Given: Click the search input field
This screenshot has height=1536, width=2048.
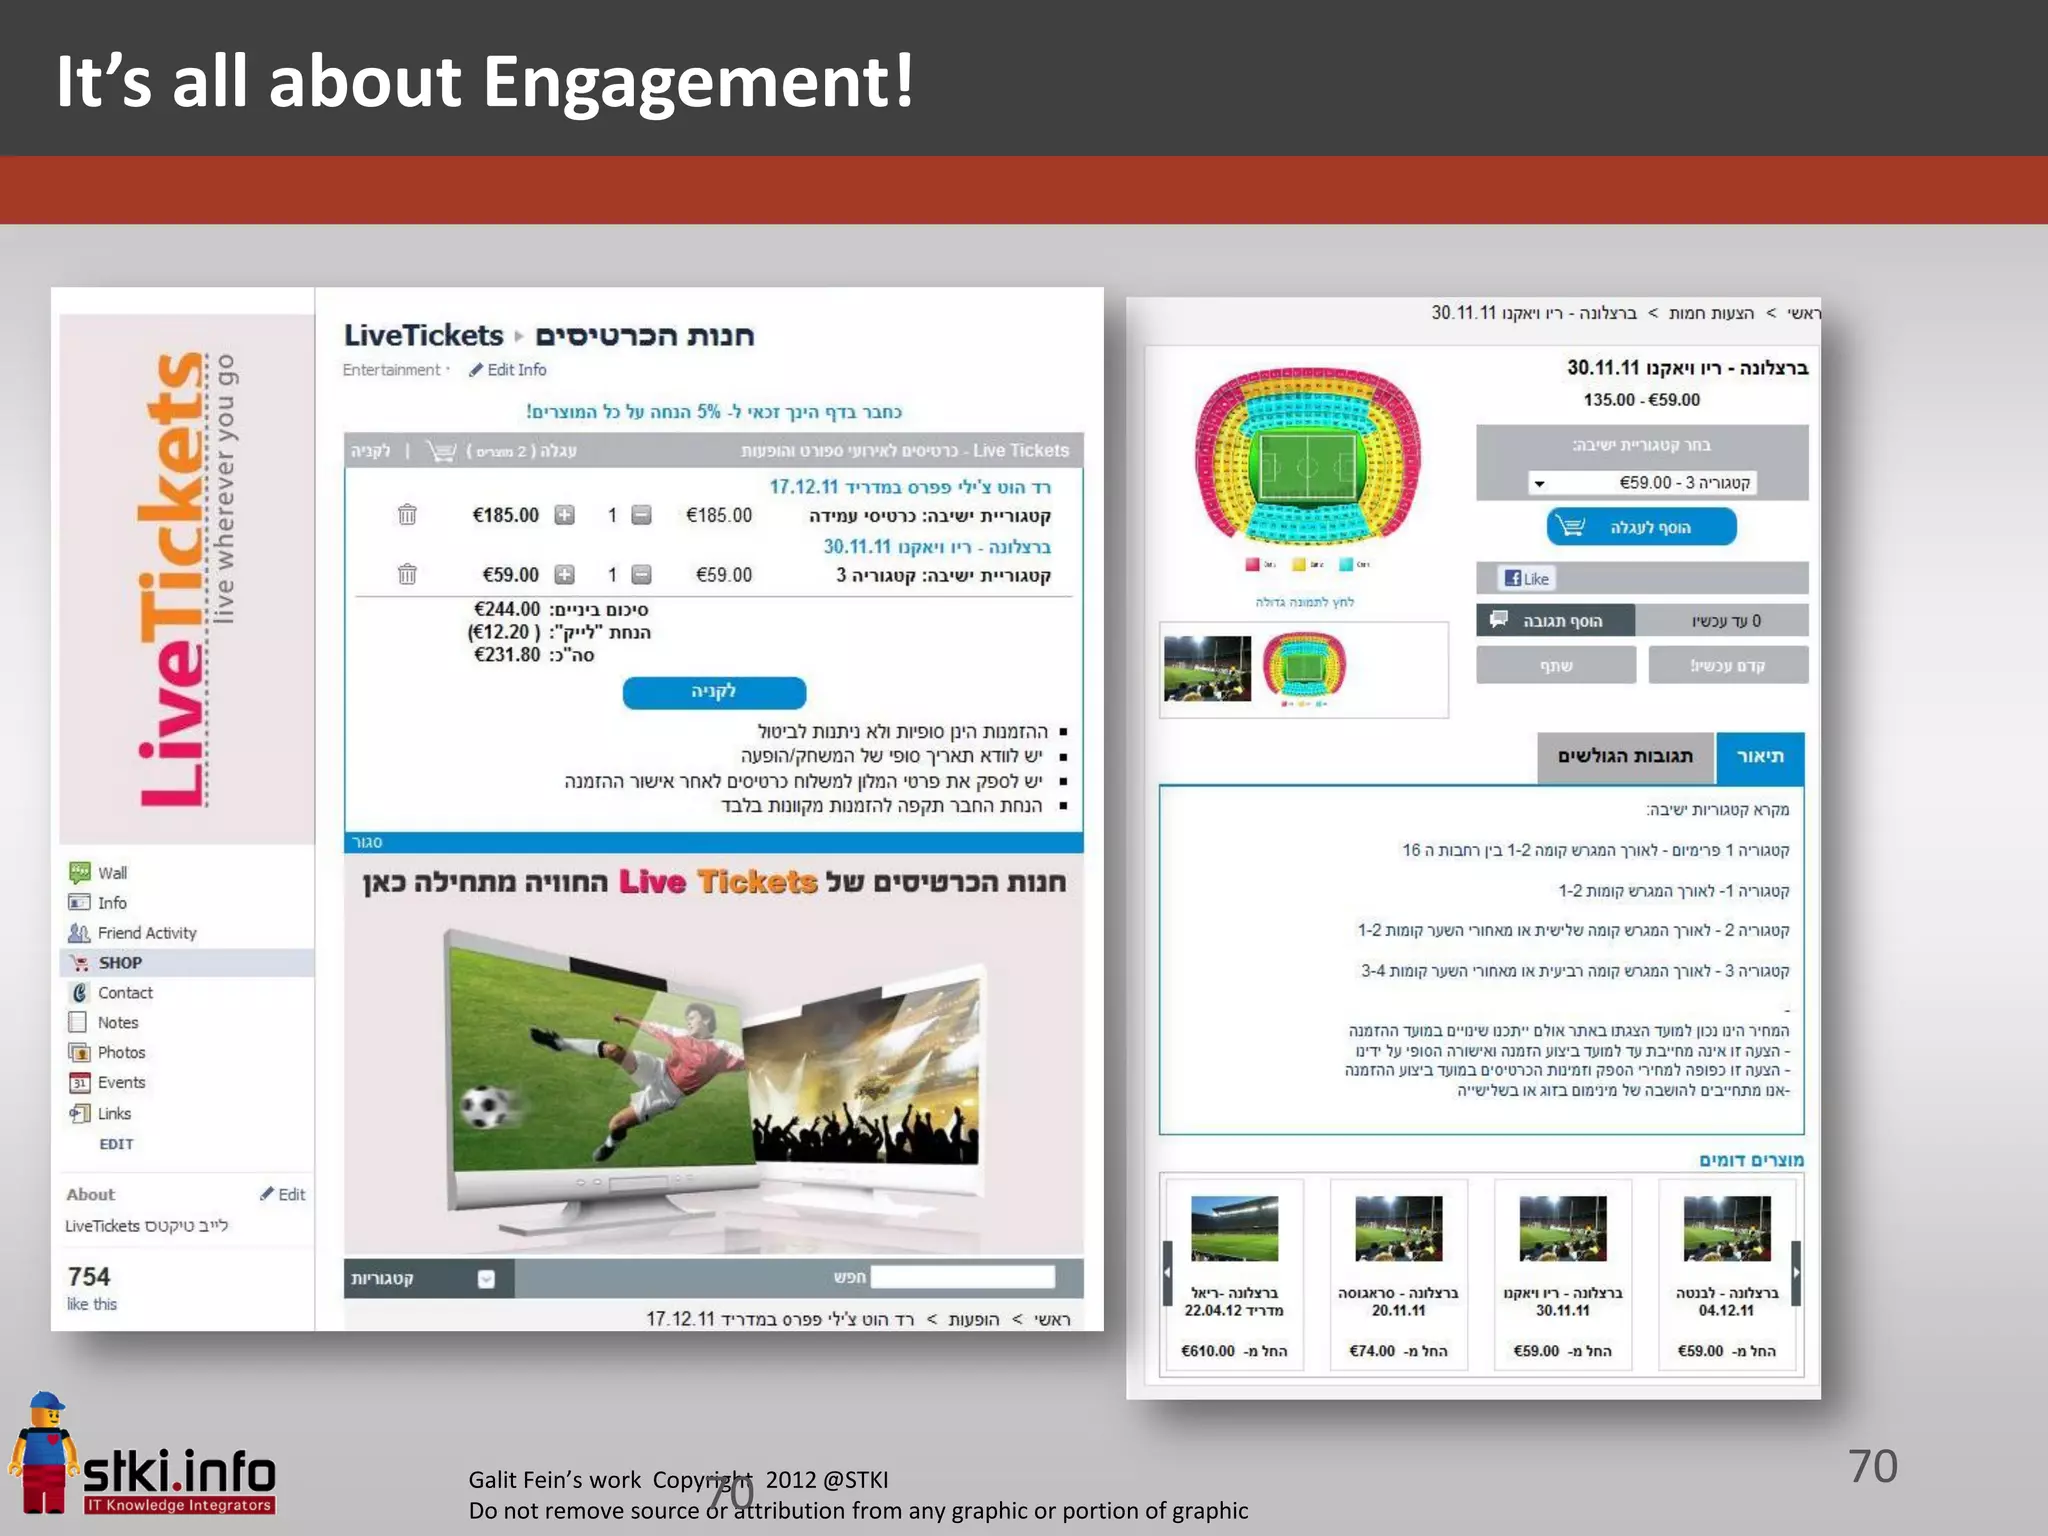Looking at the screenshot, I should click(963, 1277).
